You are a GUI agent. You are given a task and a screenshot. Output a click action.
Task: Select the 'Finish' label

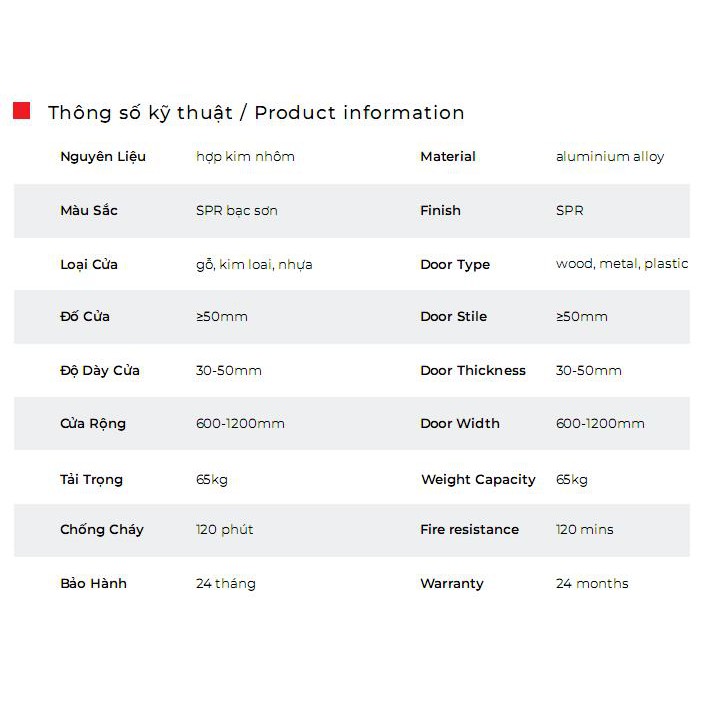[440, 211]
